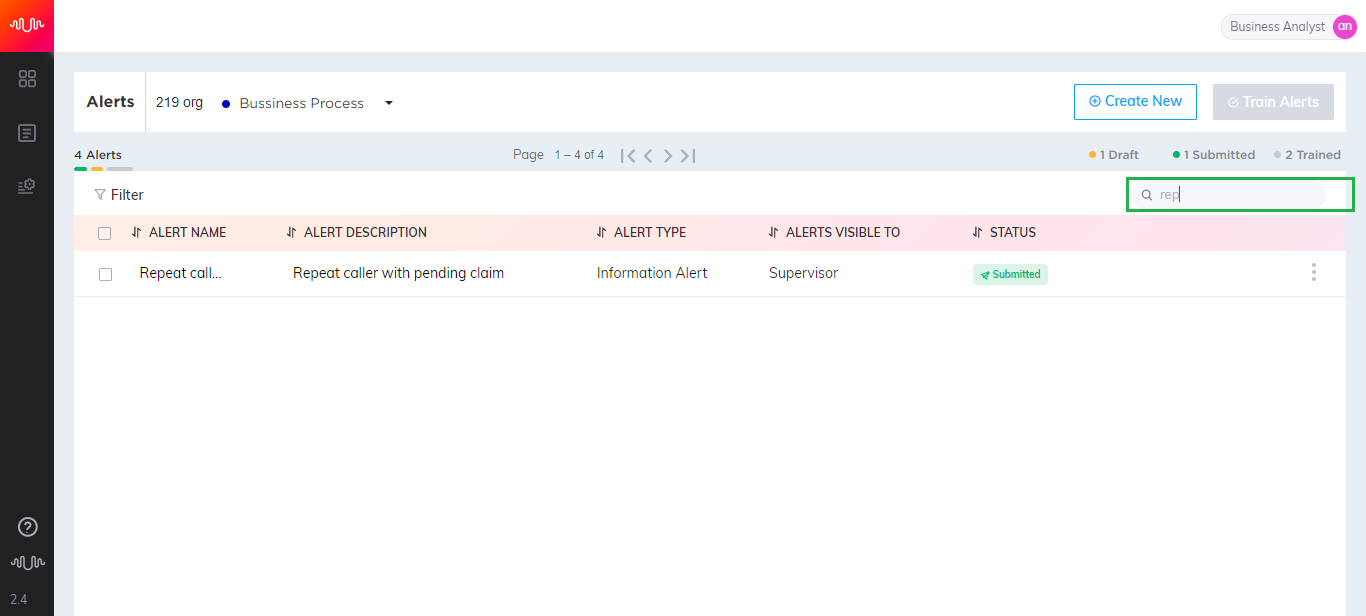Select the 4 Alerts tab
This screenshot has height=616, width=1366.
(98, 155)
